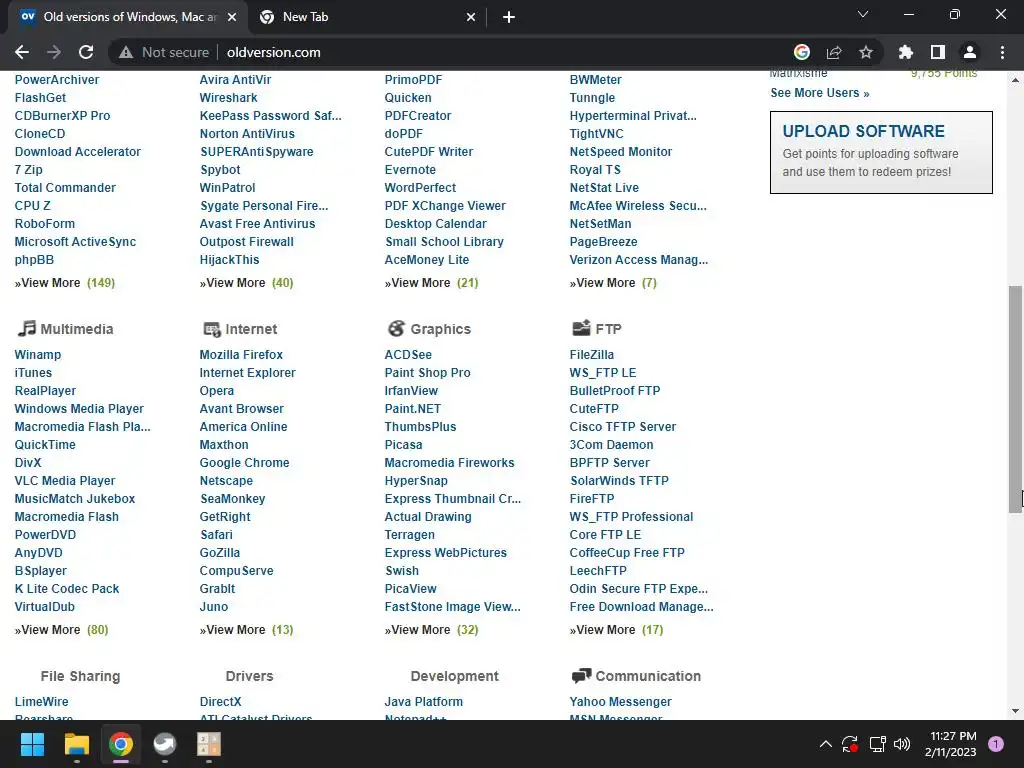
Task: Open the Yahoo Messenger link
Action: click(x=620, y=701)
